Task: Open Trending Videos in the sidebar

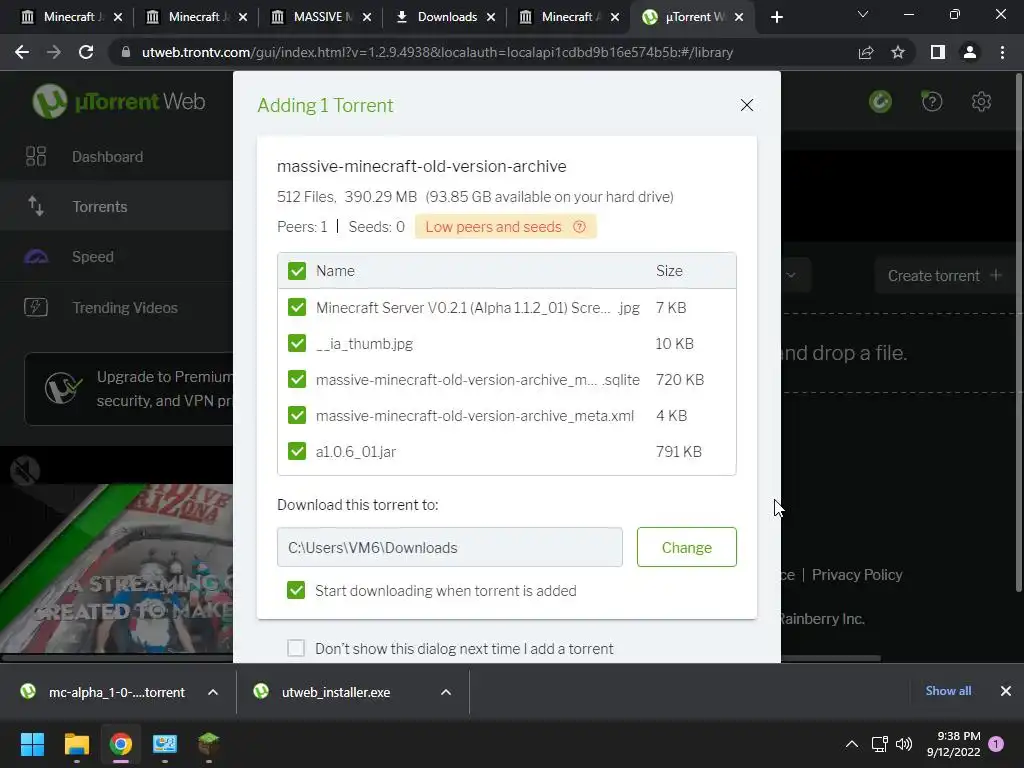Action: (116, 307)
